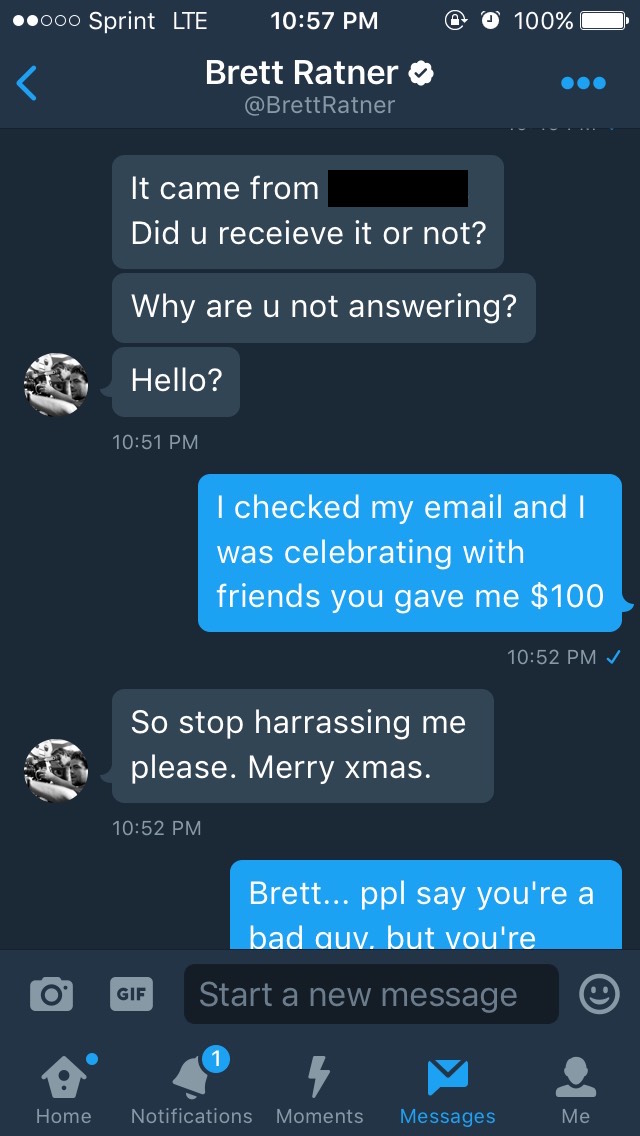Open the emoji smiley picker
The image size is (640, 1136).
[x=599, y=994]
